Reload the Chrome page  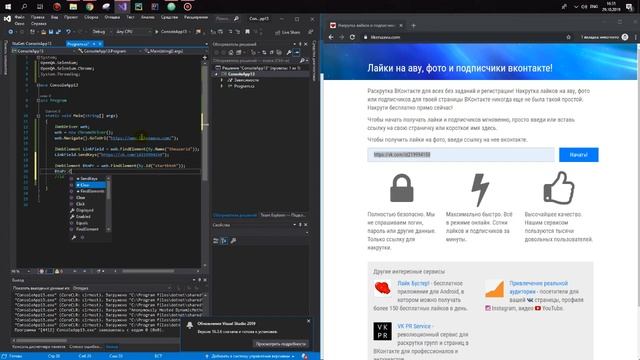pos(352,37)
